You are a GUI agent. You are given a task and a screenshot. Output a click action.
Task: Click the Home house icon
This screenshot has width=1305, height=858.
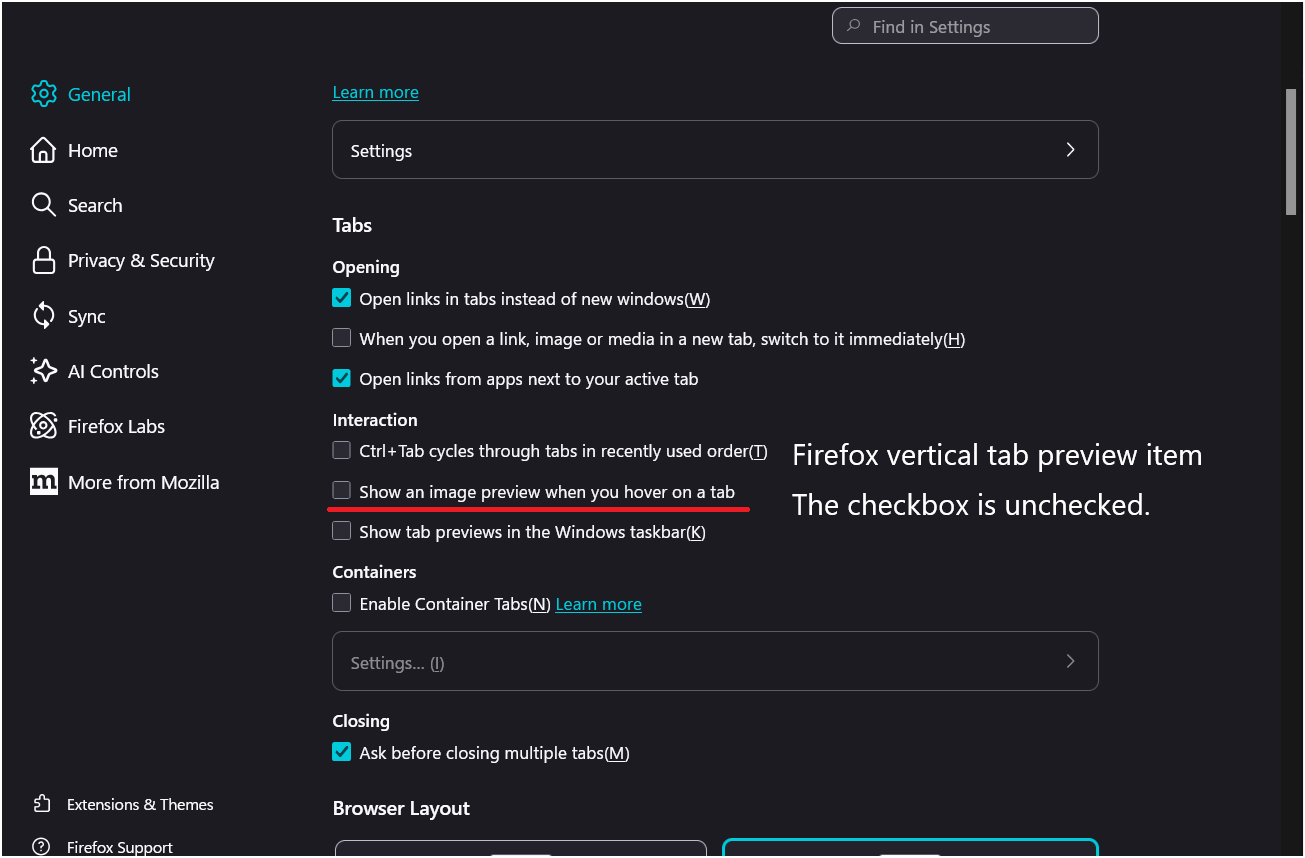pos(43,150)
